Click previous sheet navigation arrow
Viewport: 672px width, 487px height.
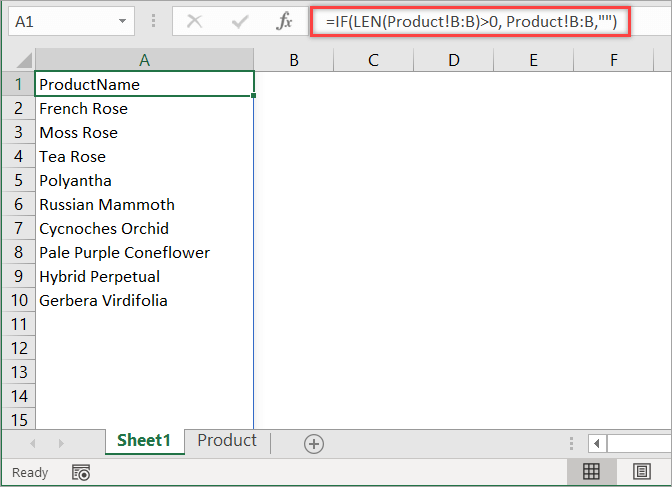click(33, 443)
